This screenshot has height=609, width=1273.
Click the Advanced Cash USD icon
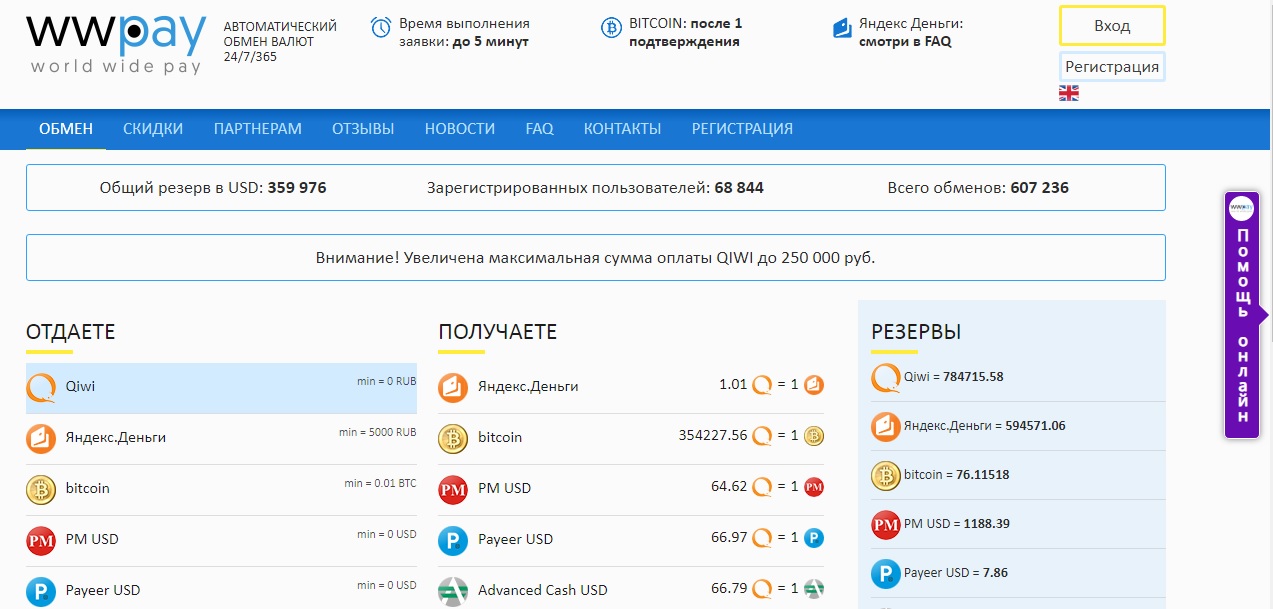pos(453,590)
